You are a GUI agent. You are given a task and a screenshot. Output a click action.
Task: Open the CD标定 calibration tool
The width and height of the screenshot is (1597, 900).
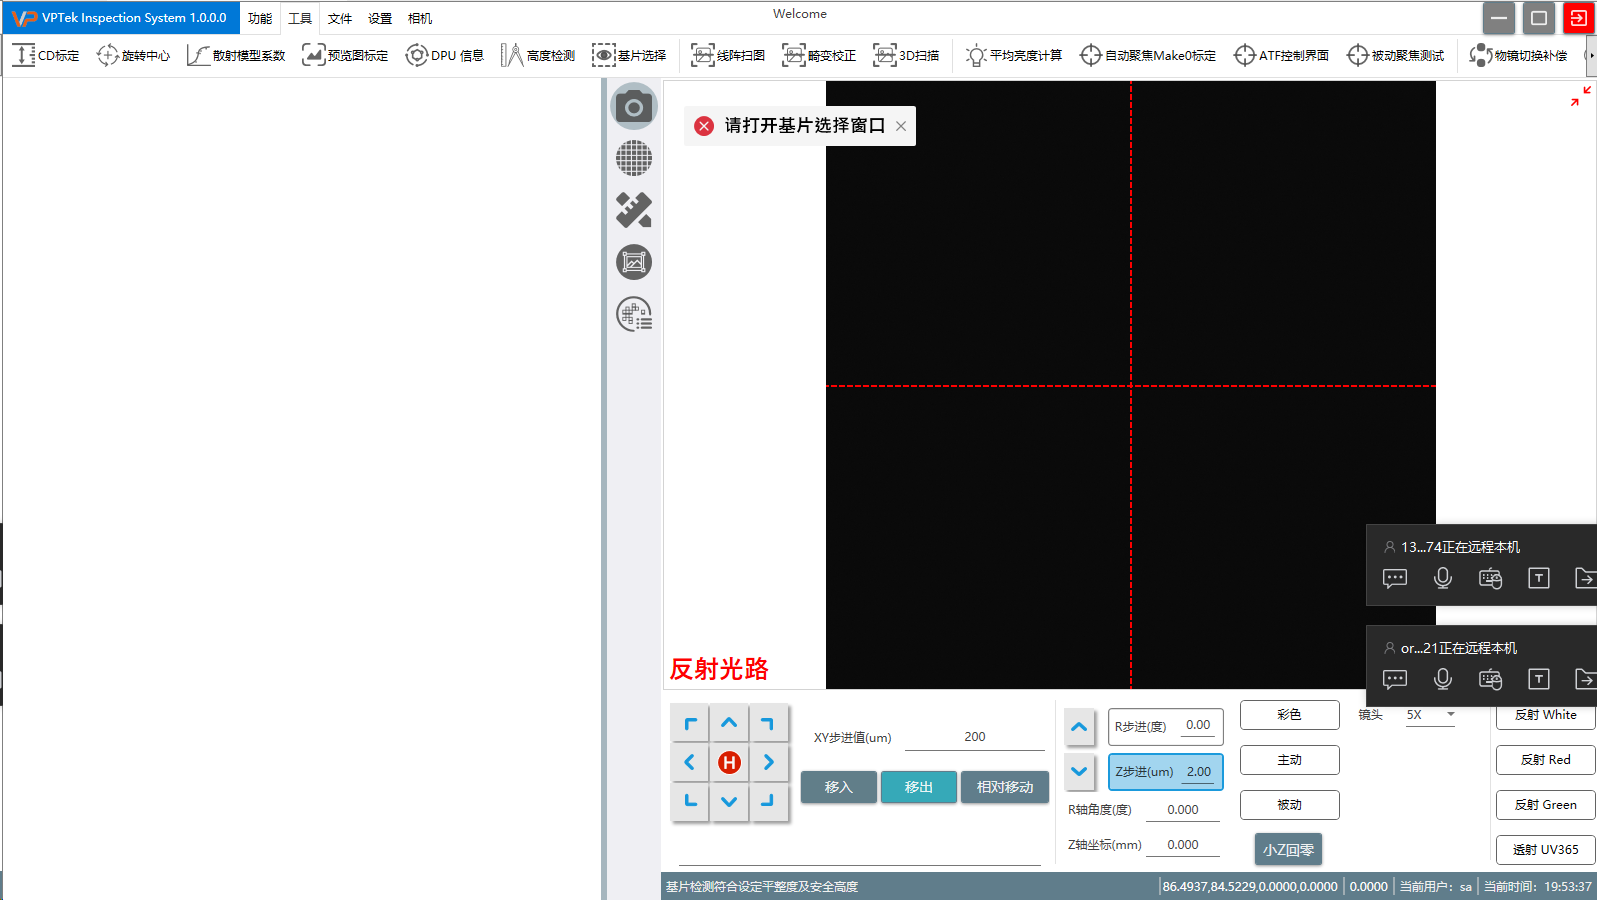click(46, 55)
